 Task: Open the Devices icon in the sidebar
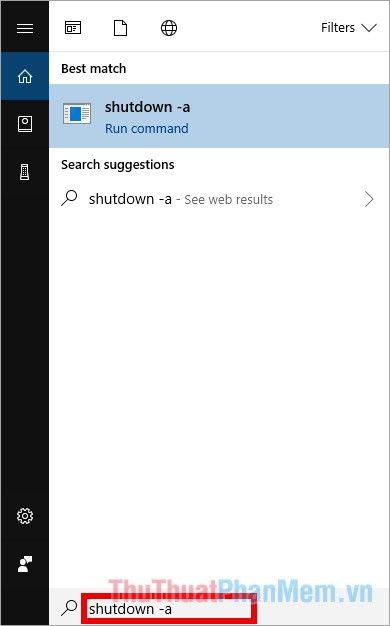[x=25, y=172]
